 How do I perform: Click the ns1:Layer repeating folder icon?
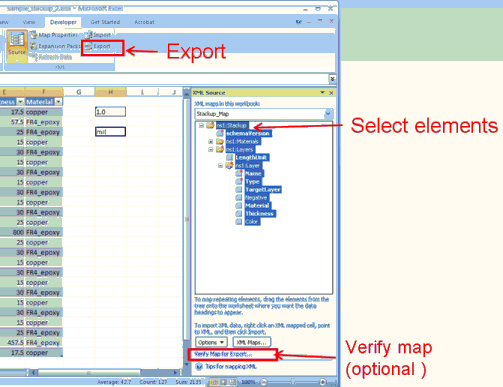[x=229, y=165]
